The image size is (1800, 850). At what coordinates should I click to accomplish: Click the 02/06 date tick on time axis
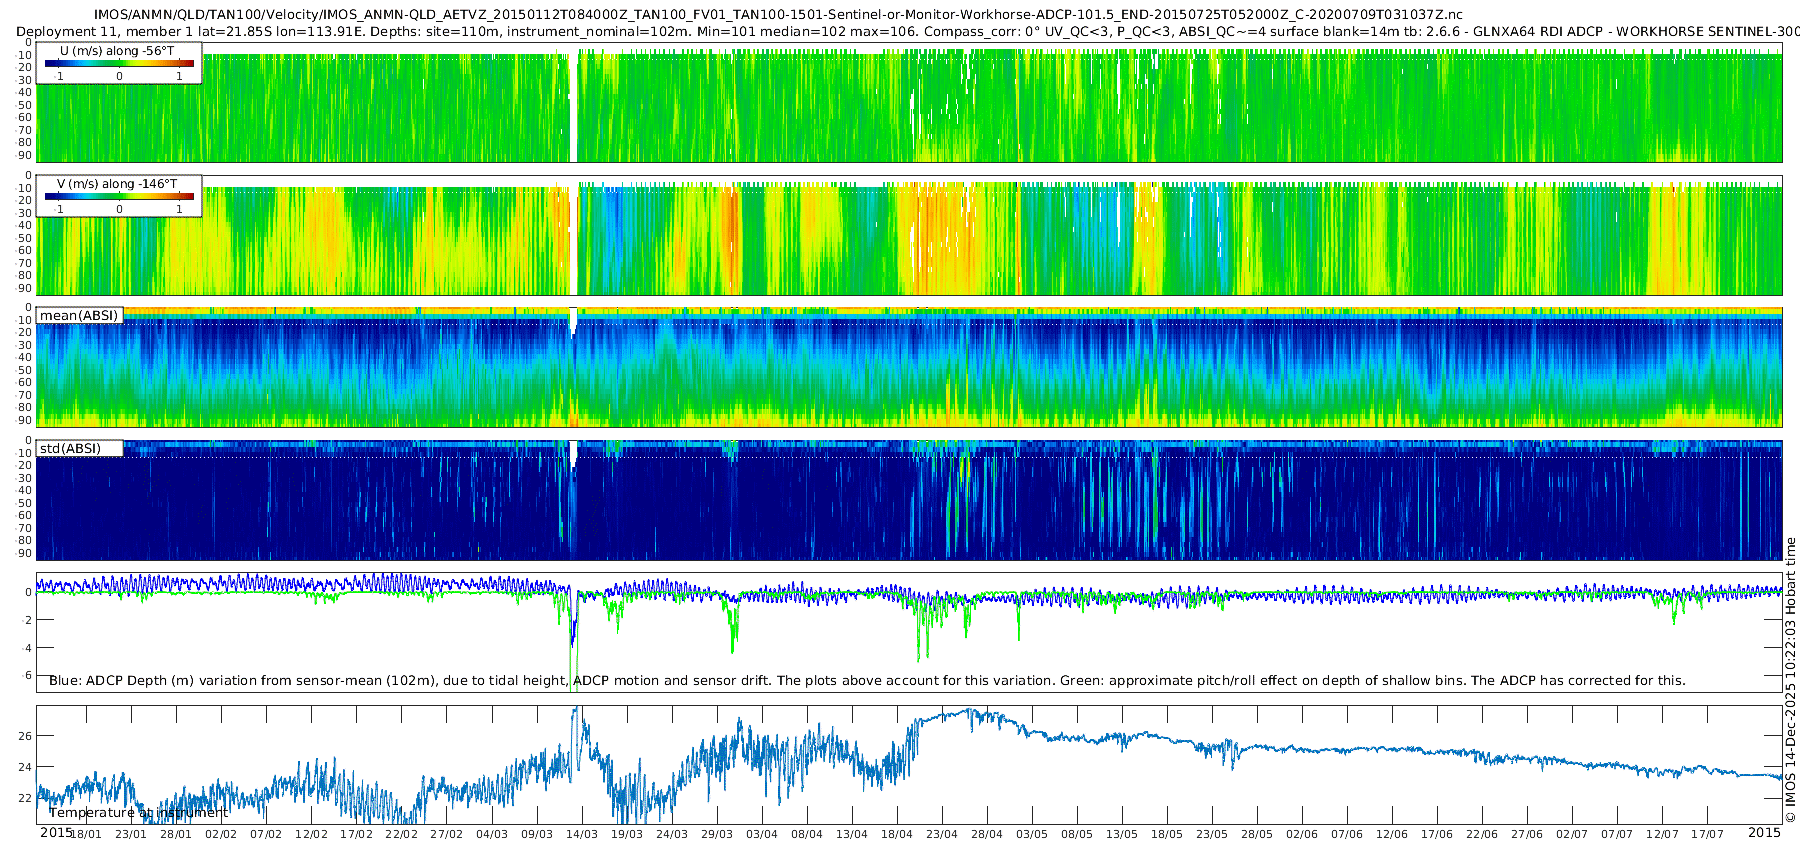point(1302,834)
